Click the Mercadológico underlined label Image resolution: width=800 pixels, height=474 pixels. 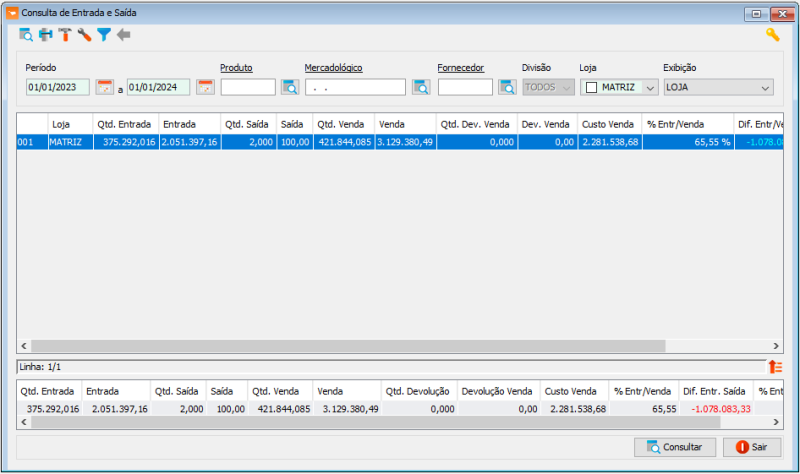coord(333,67)
